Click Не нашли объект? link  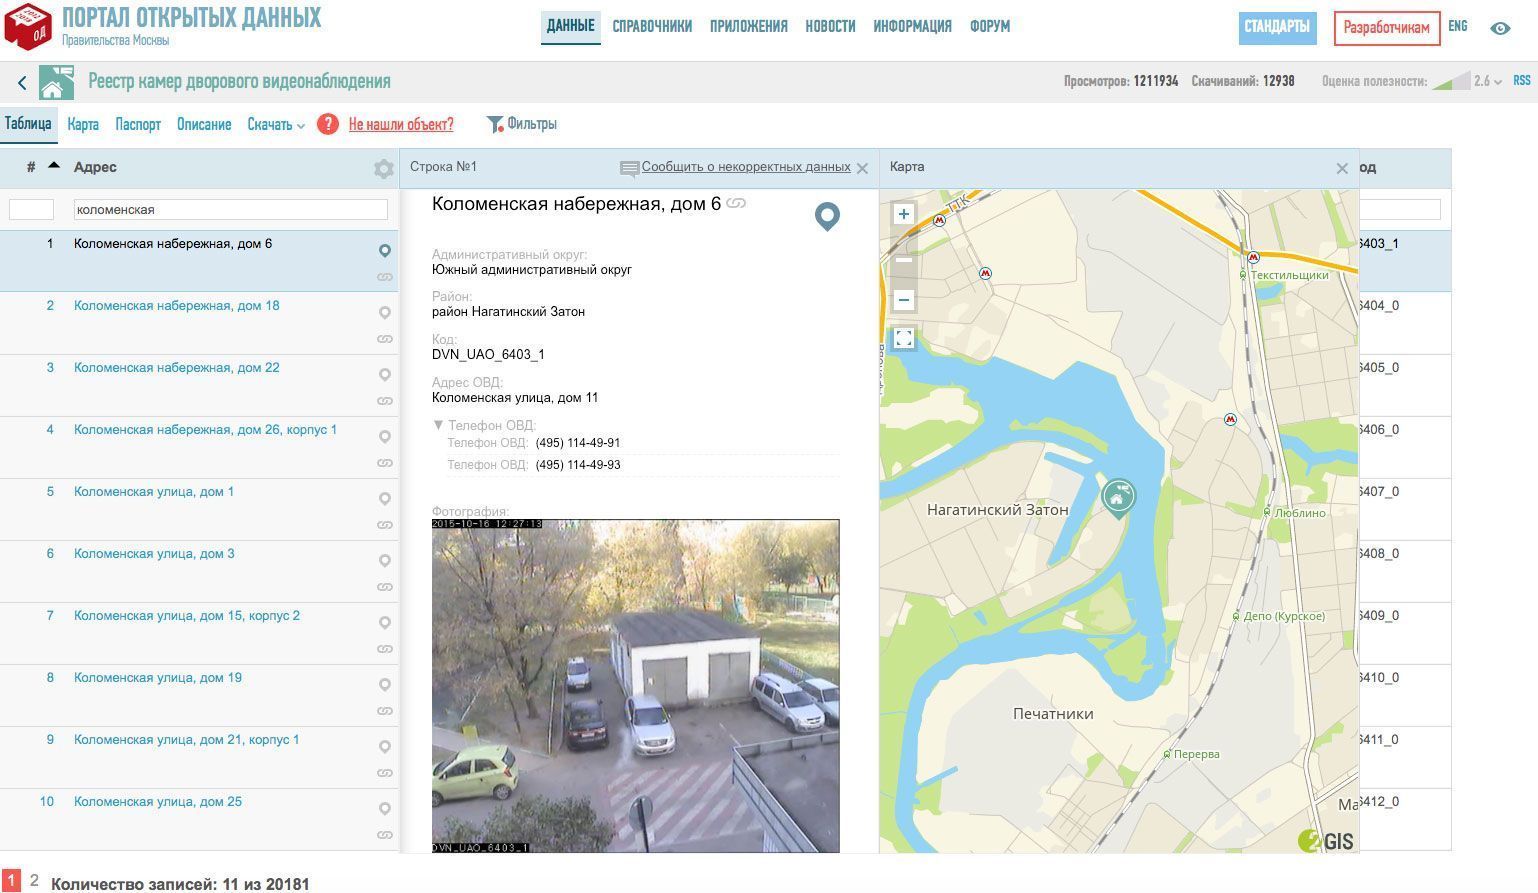(401, 125)
